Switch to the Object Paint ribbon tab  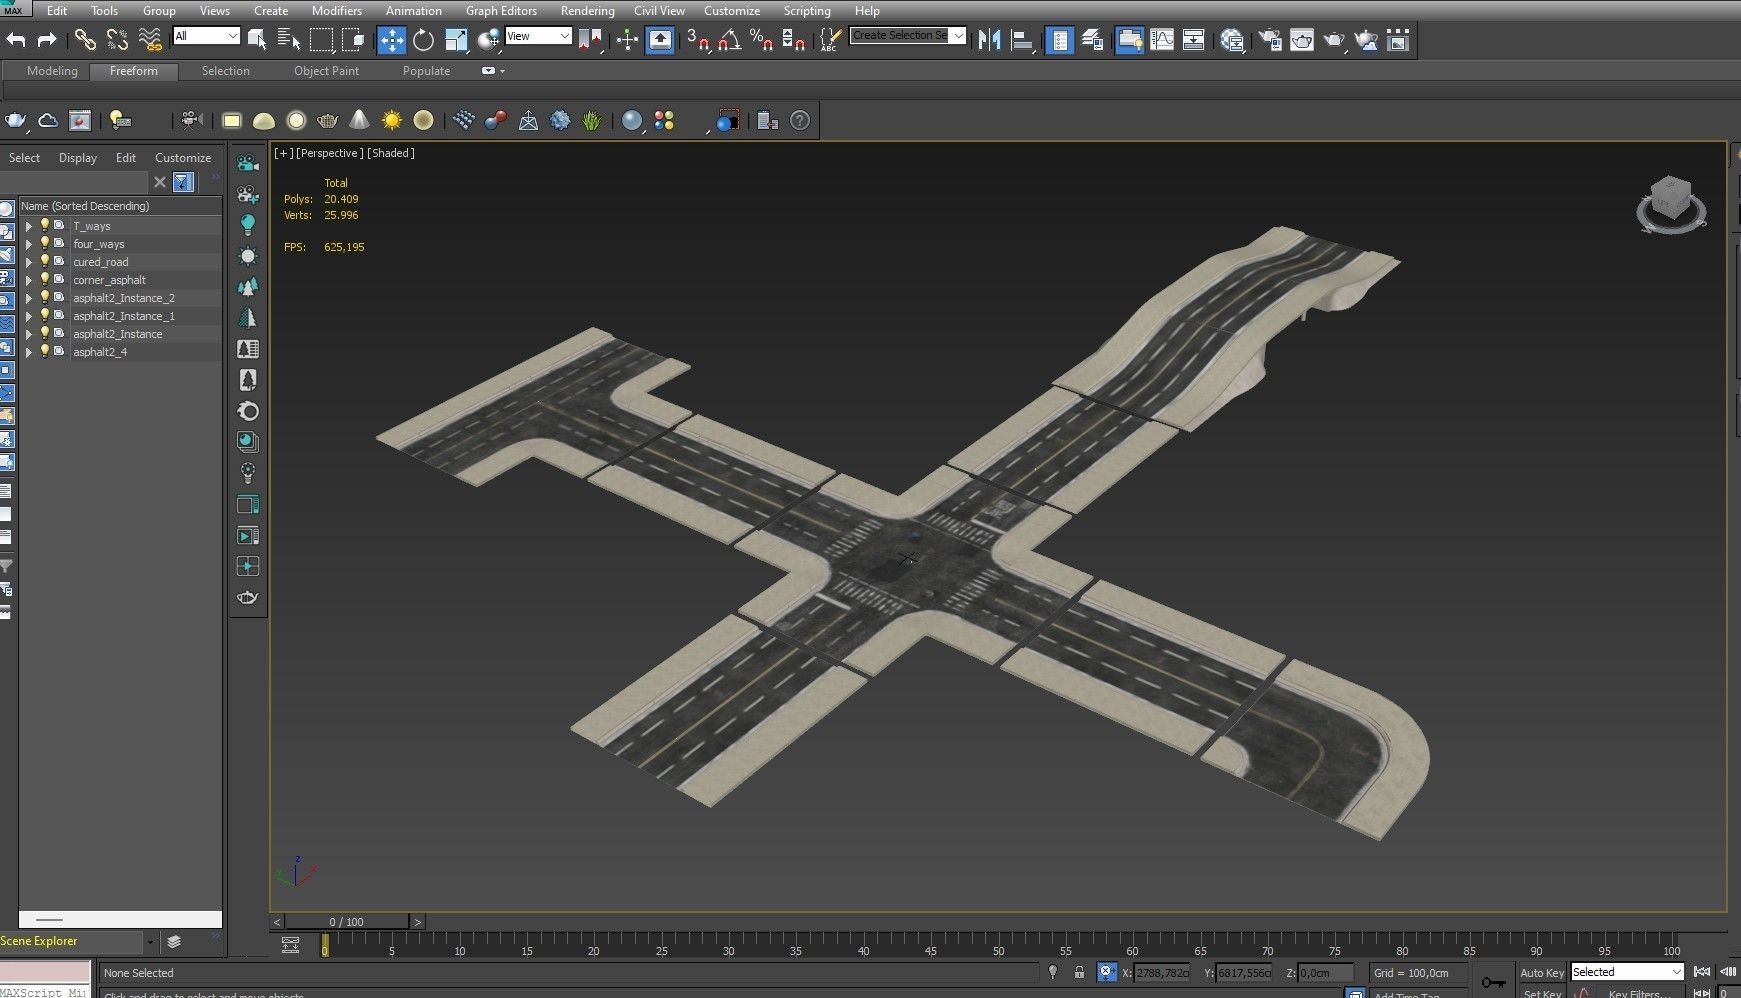coord(326,71)
